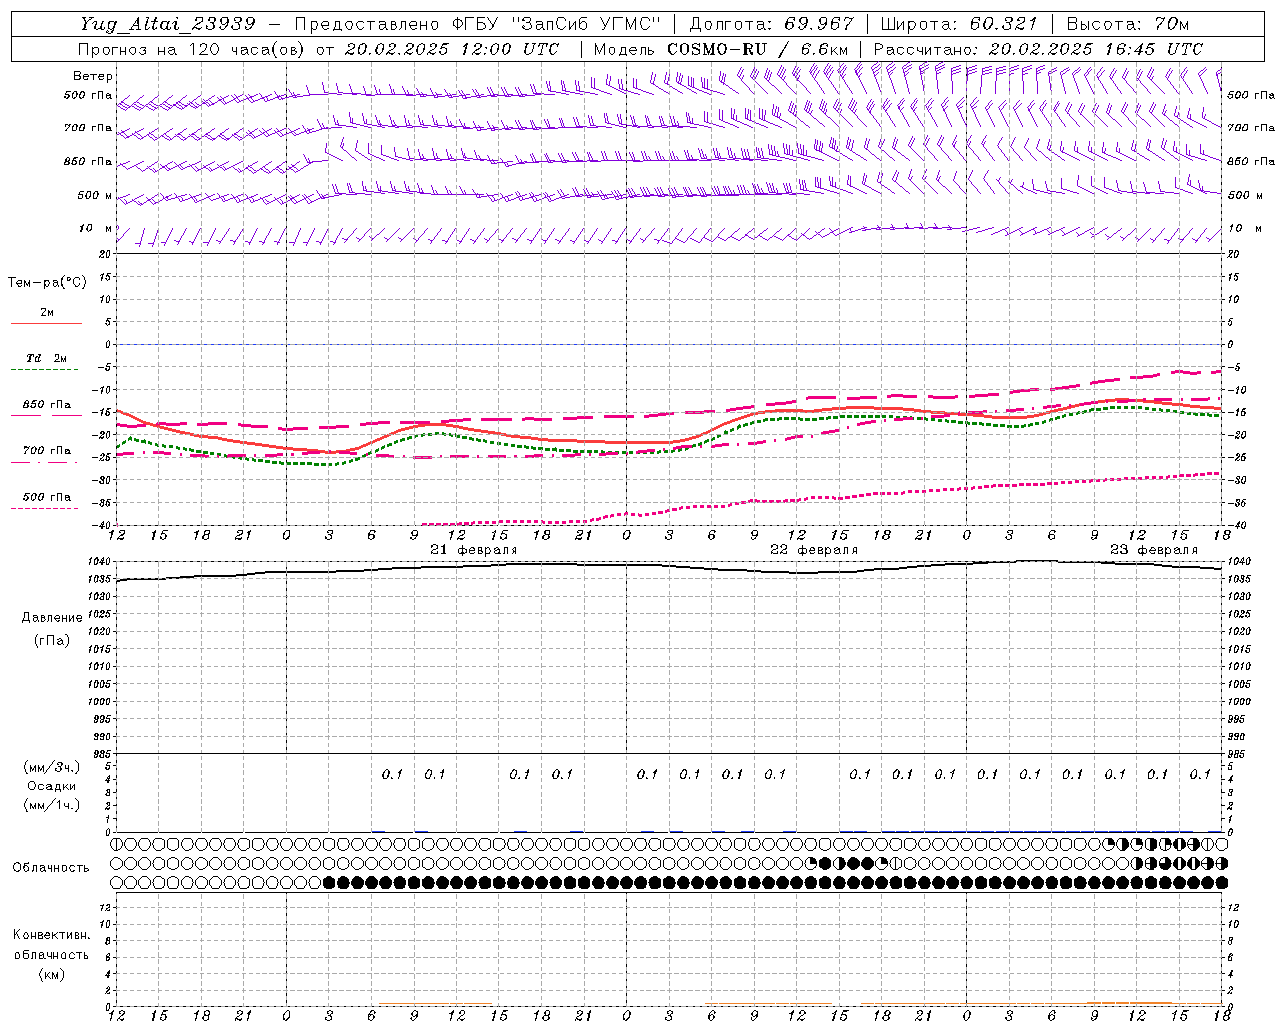Click the (мм/1ч.) precipitation unit label

pyautogui.click(x=52, y=805)
